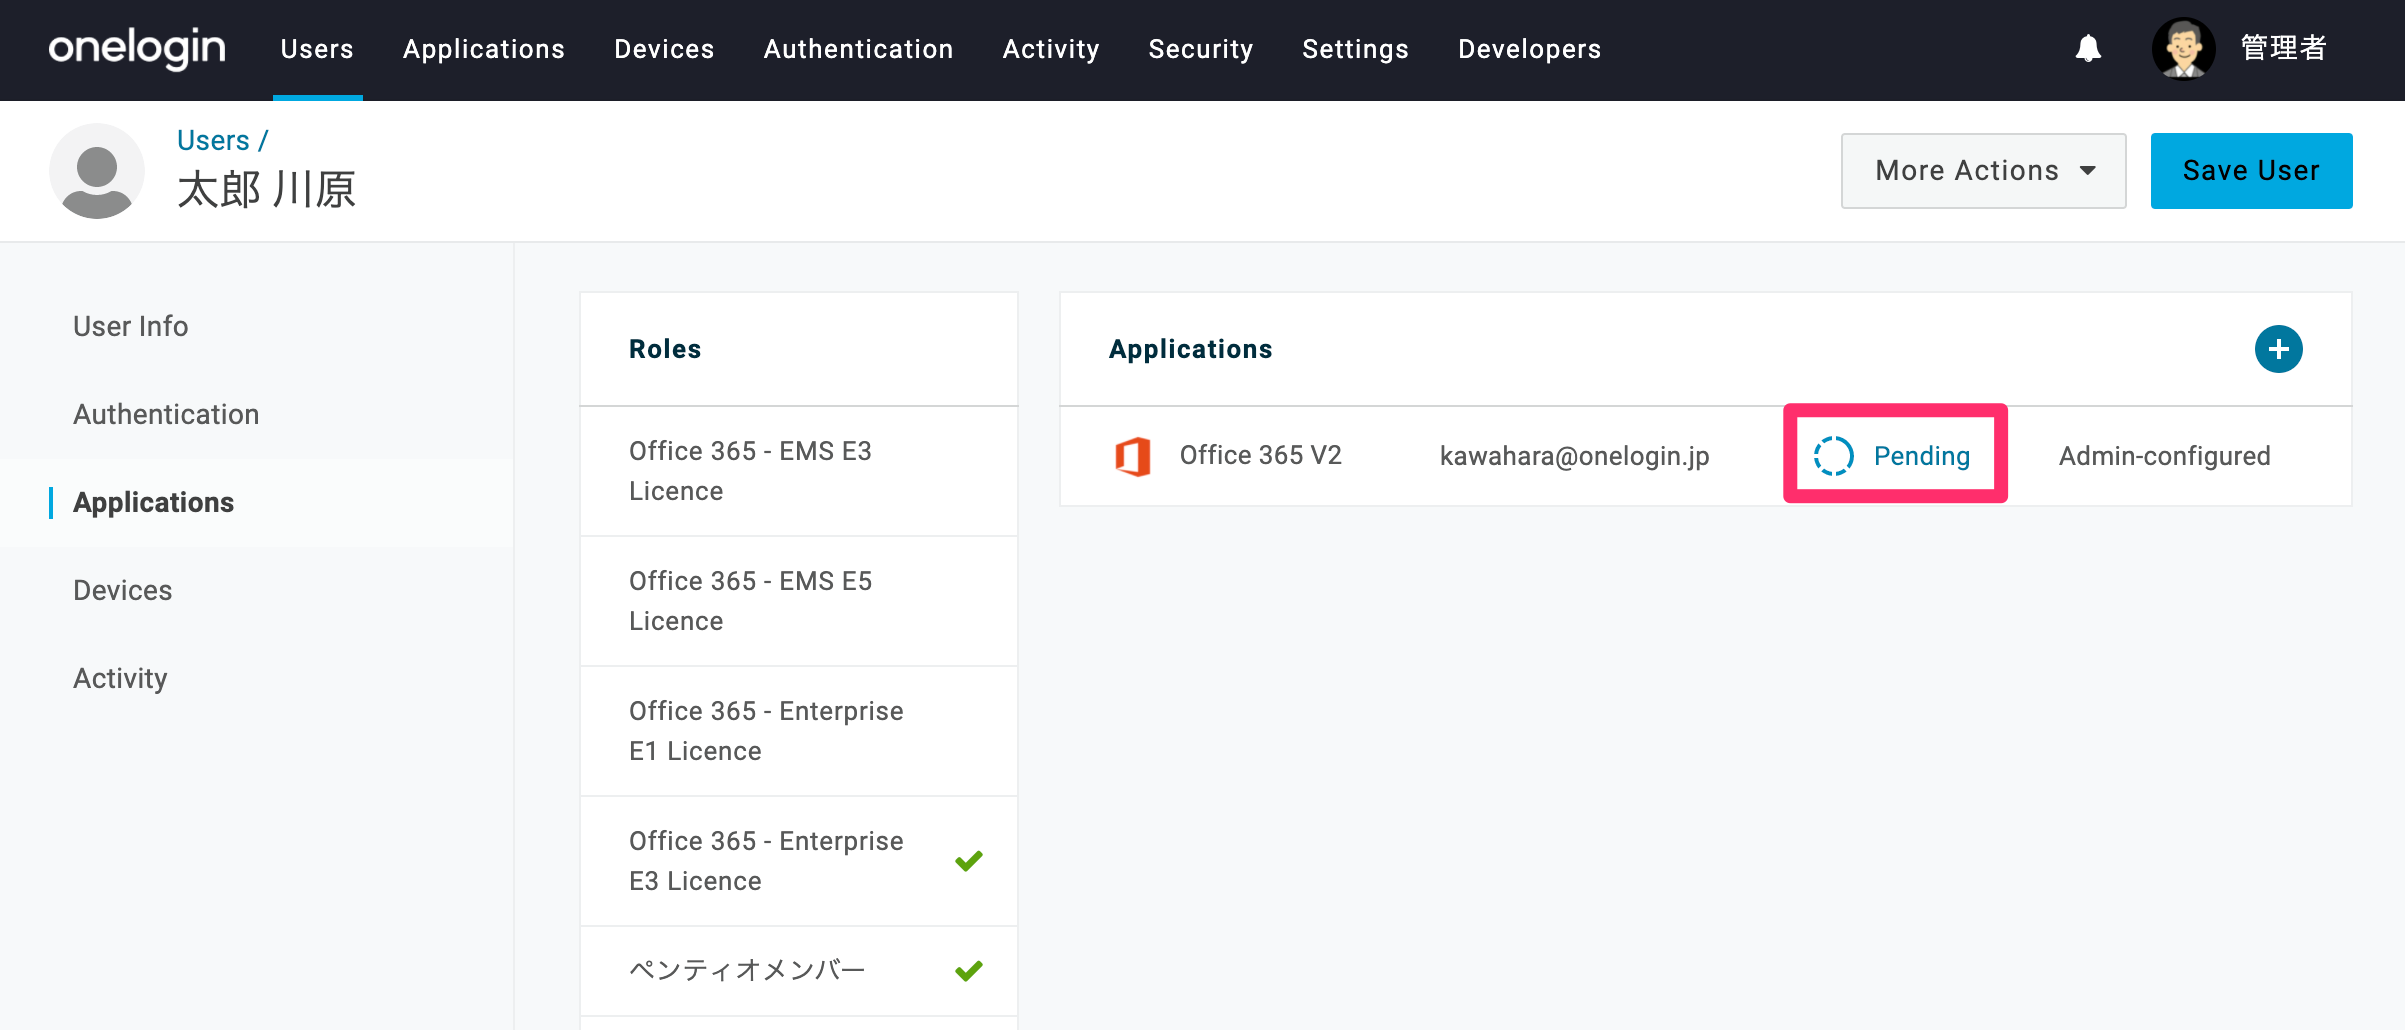Screen dimensions: 2405x1030
Task: Open the notifications bell
Action: 2088,48
